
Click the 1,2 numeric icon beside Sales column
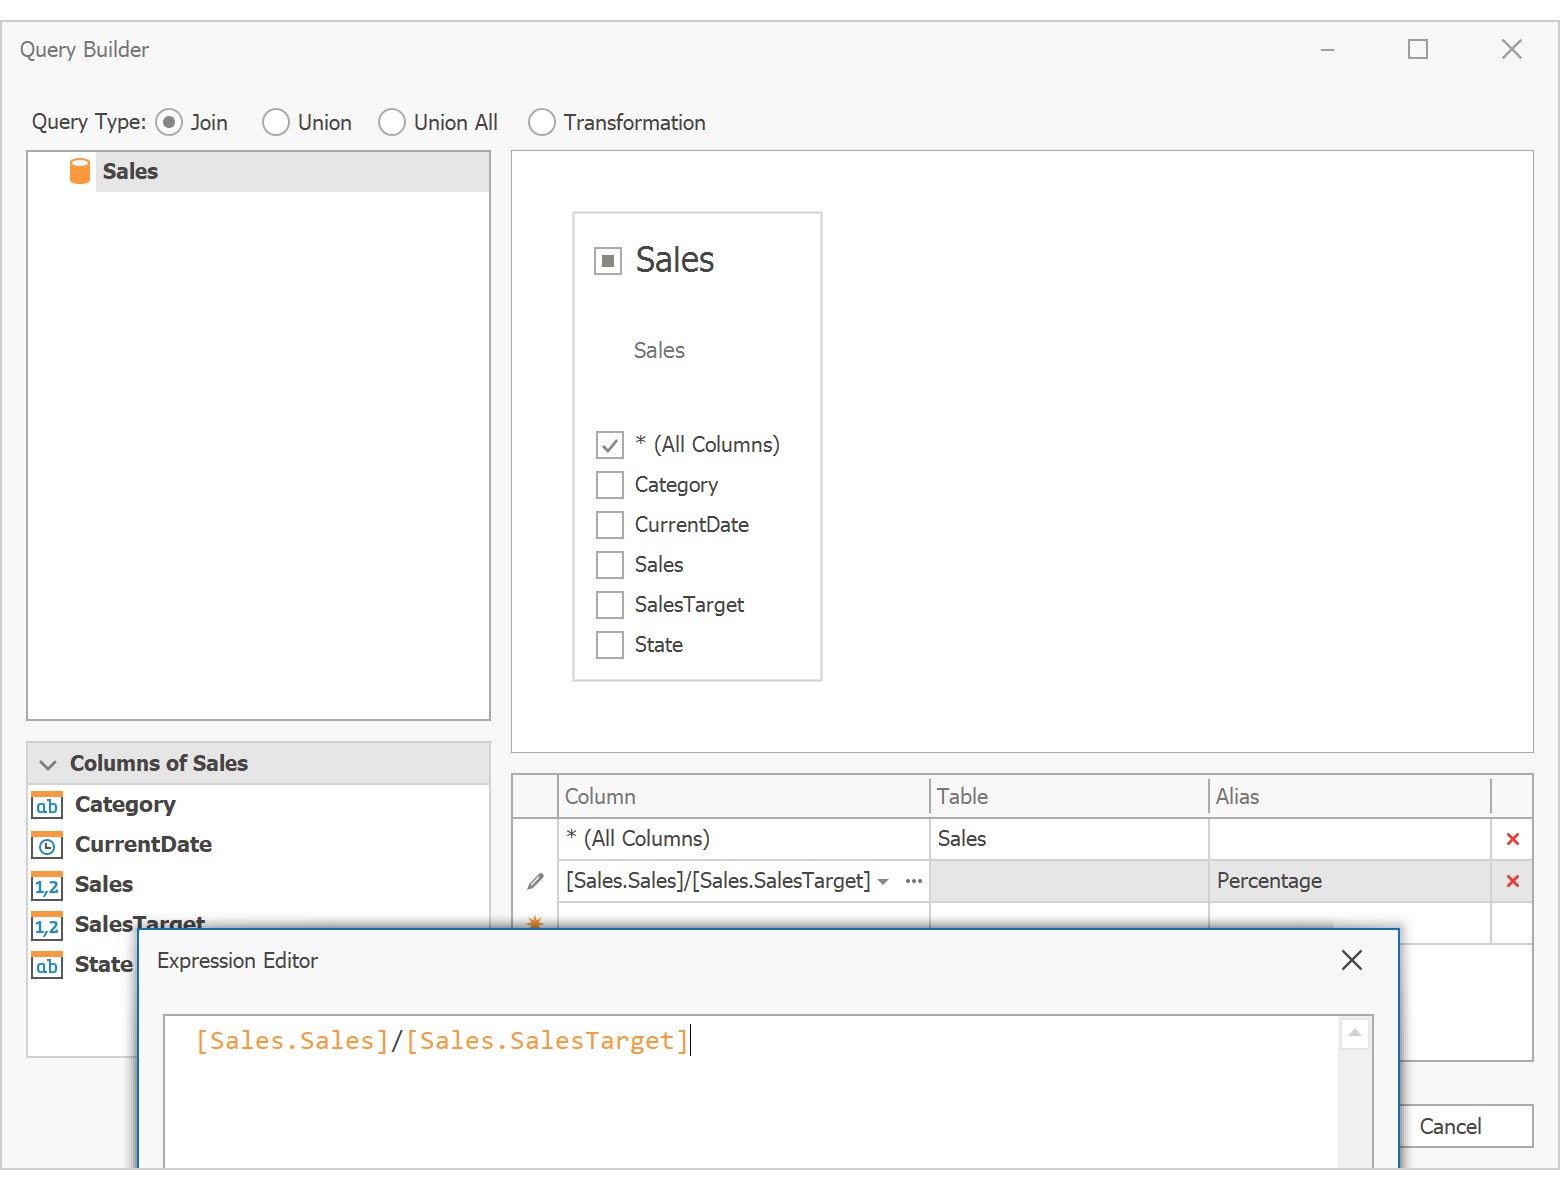[x=46, y=885]
